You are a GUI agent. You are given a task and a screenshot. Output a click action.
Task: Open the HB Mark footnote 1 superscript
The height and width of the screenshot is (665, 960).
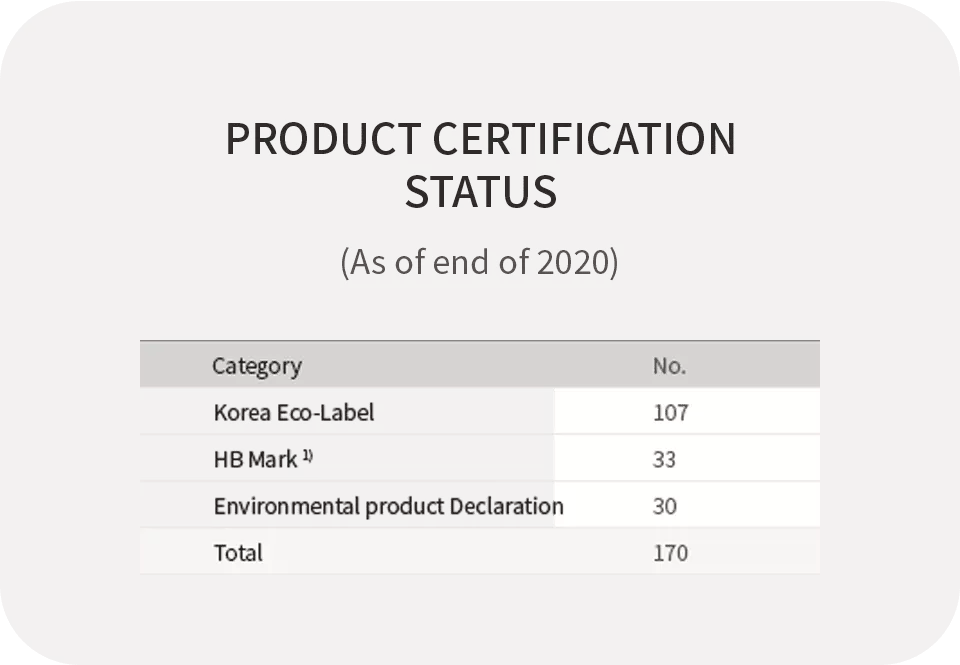[x=307, y=456]
